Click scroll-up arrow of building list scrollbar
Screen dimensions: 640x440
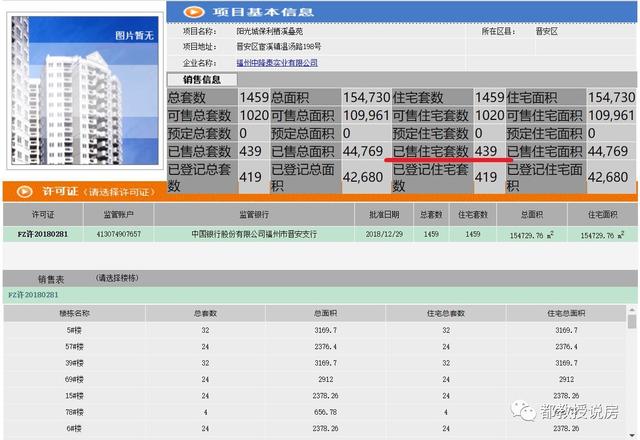(632, 310)
